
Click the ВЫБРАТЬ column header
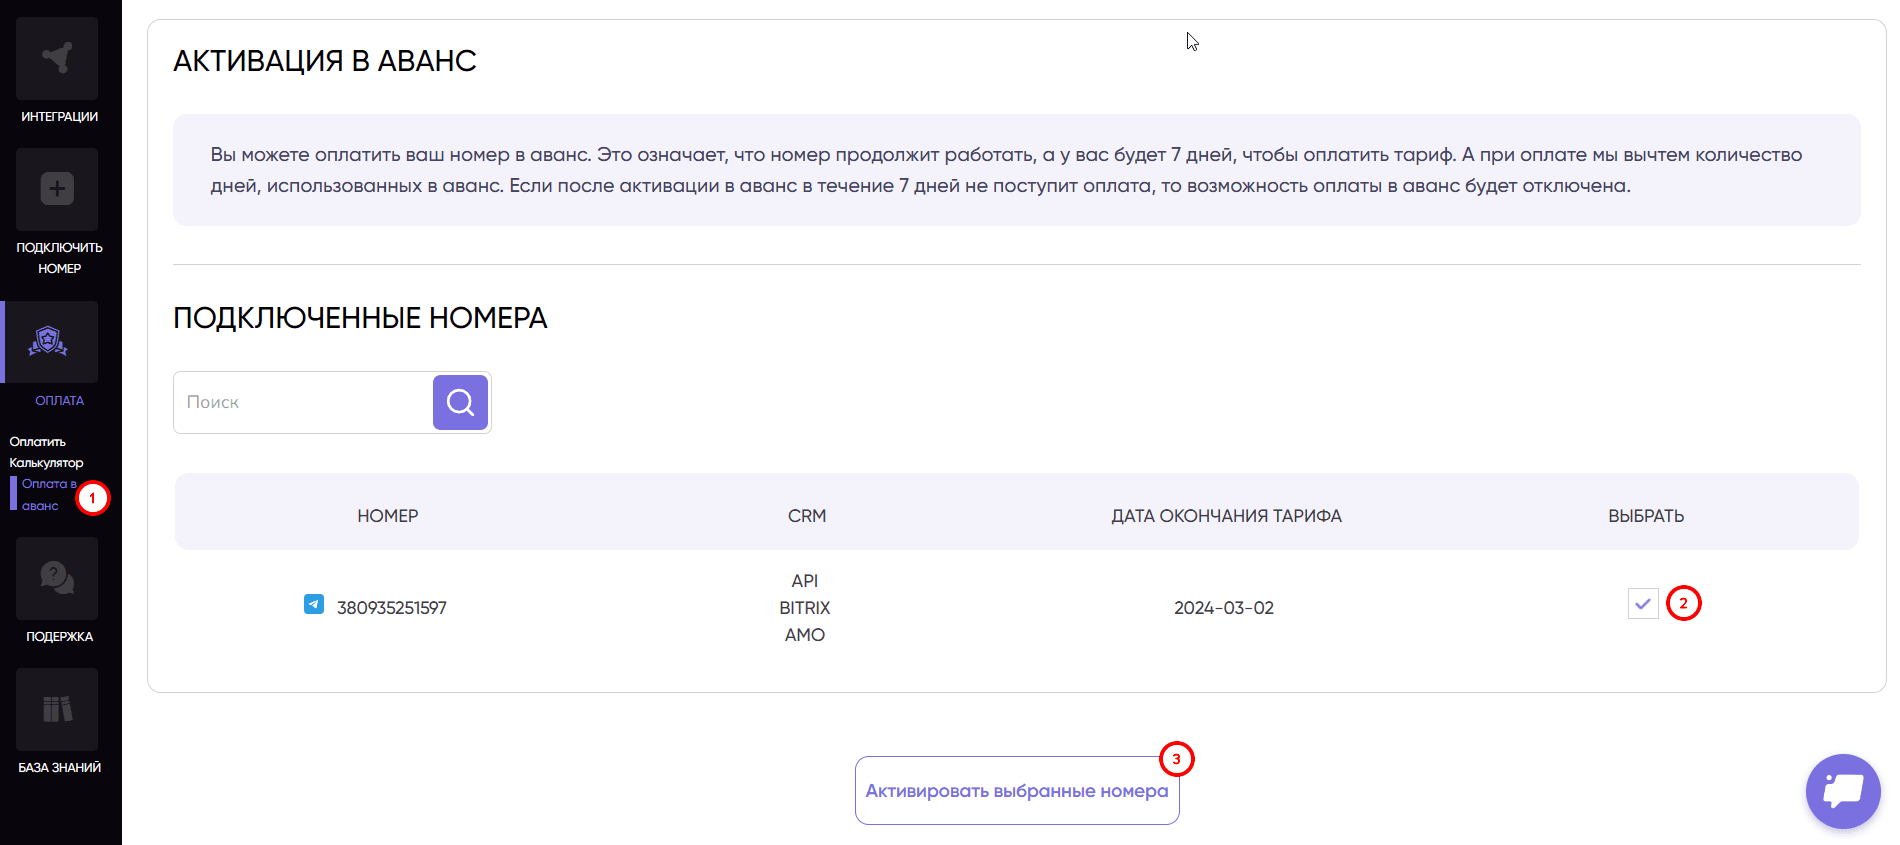(x=1646, y=516)
